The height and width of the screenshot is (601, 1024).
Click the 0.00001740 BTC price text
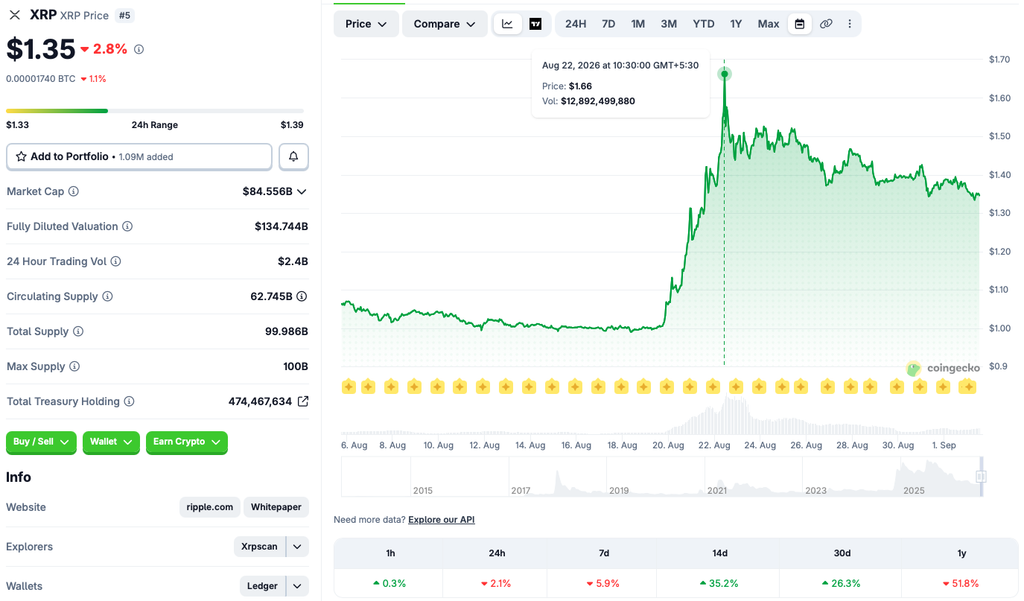[40, 79]
